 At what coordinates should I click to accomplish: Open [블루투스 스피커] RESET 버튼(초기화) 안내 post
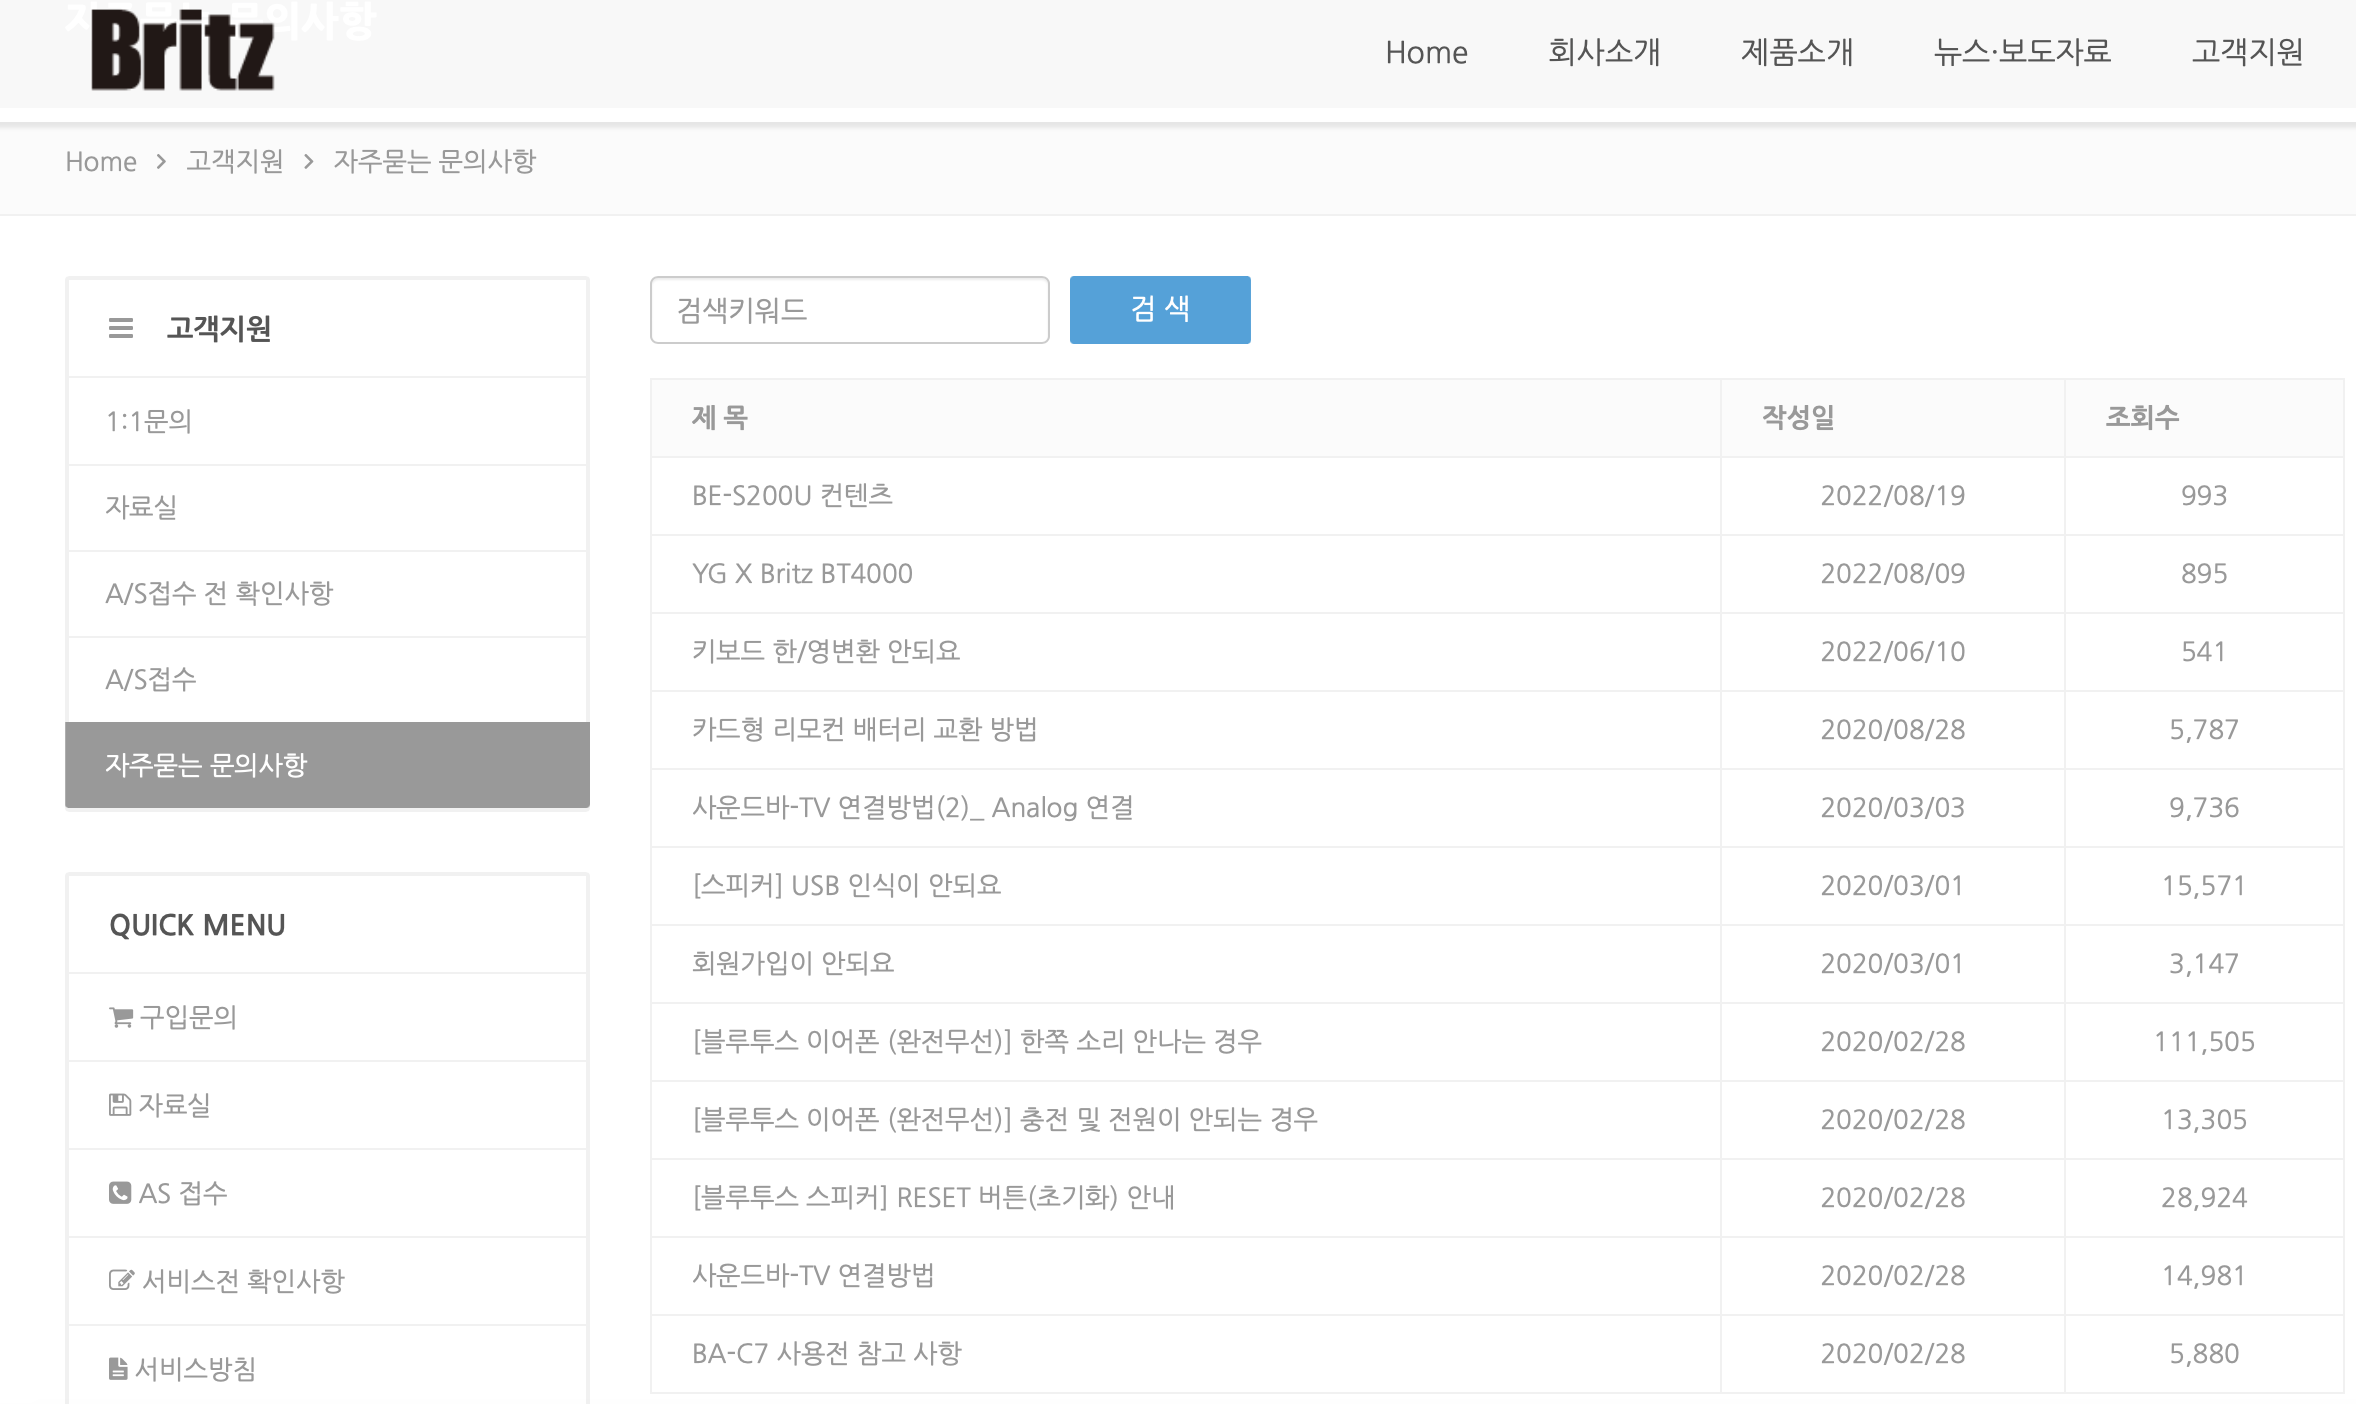(933, 1197)
